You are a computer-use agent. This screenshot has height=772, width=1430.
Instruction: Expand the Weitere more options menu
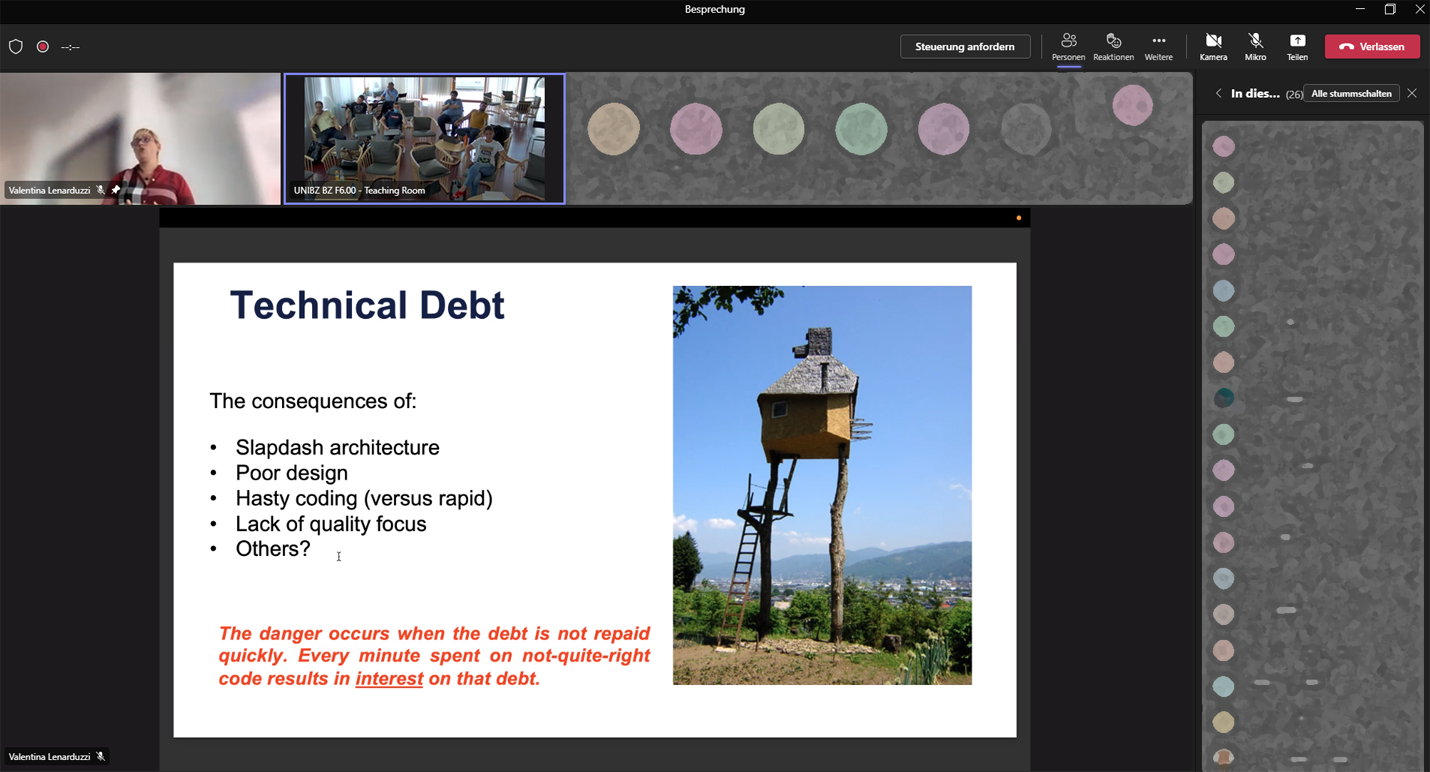pyautogui.click(x=1158, y=46)
